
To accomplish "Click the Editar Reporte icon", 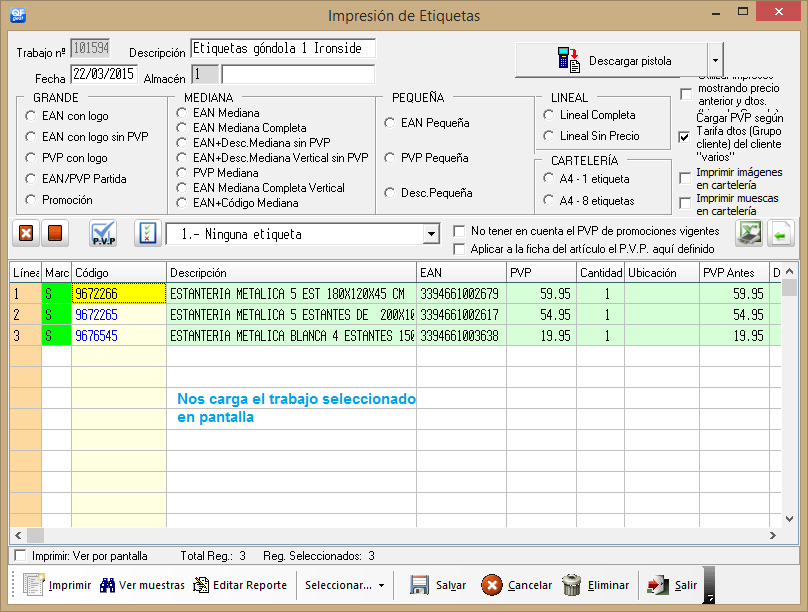I will 201,585.
